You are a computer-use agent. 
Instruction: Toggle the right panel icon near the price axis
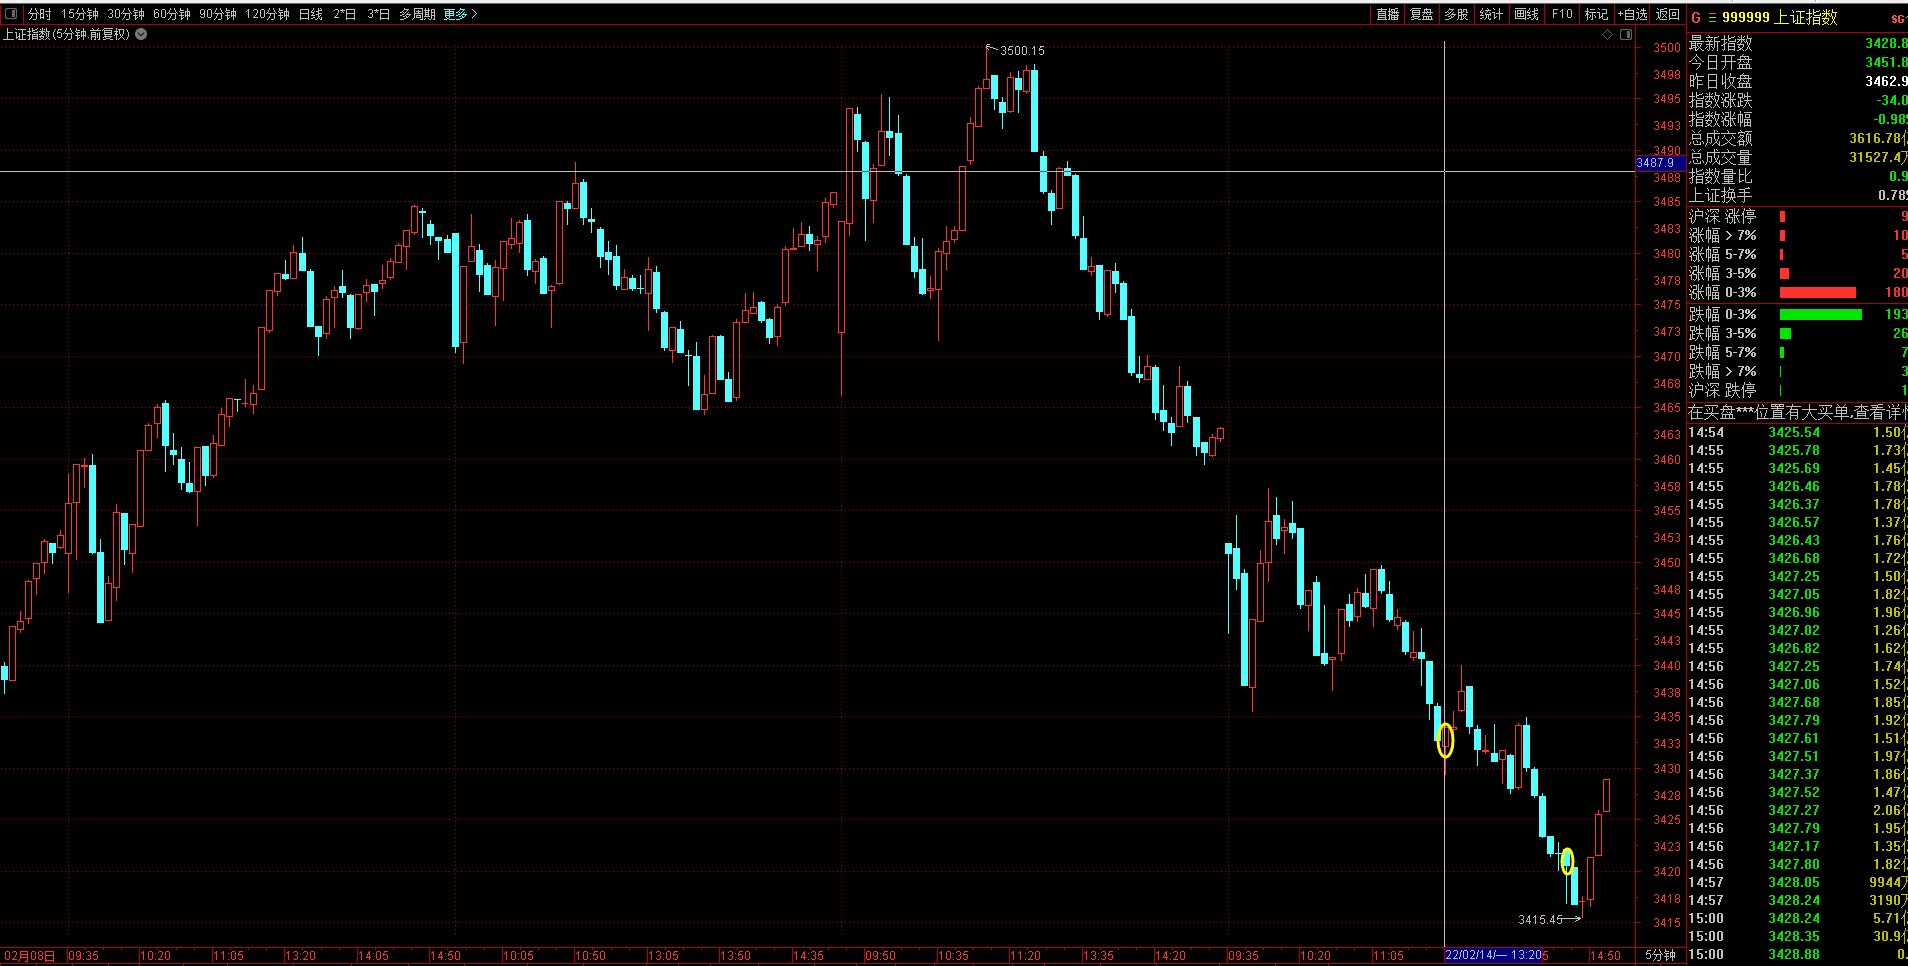tap(1626, 34)
